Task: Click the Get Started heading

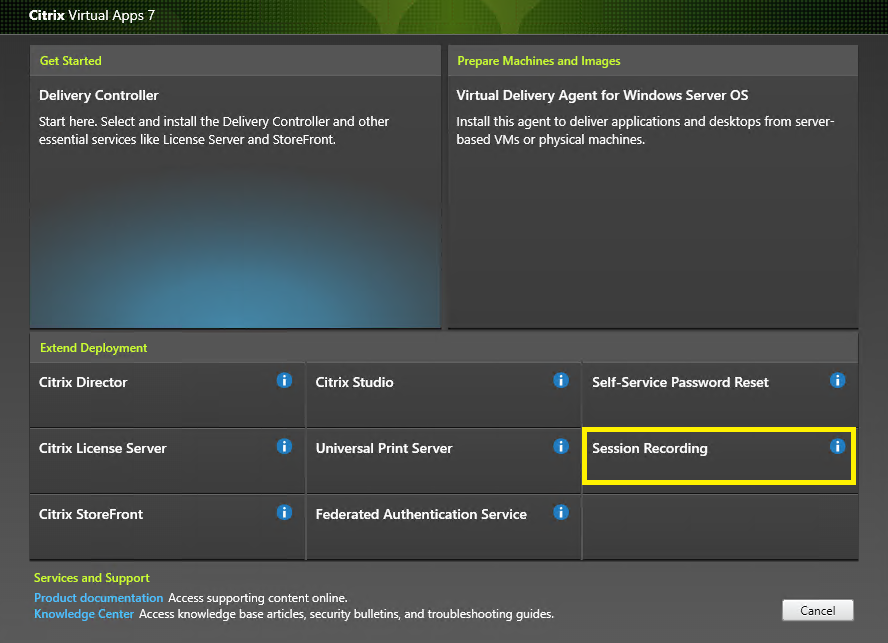Action: [71, 61]
